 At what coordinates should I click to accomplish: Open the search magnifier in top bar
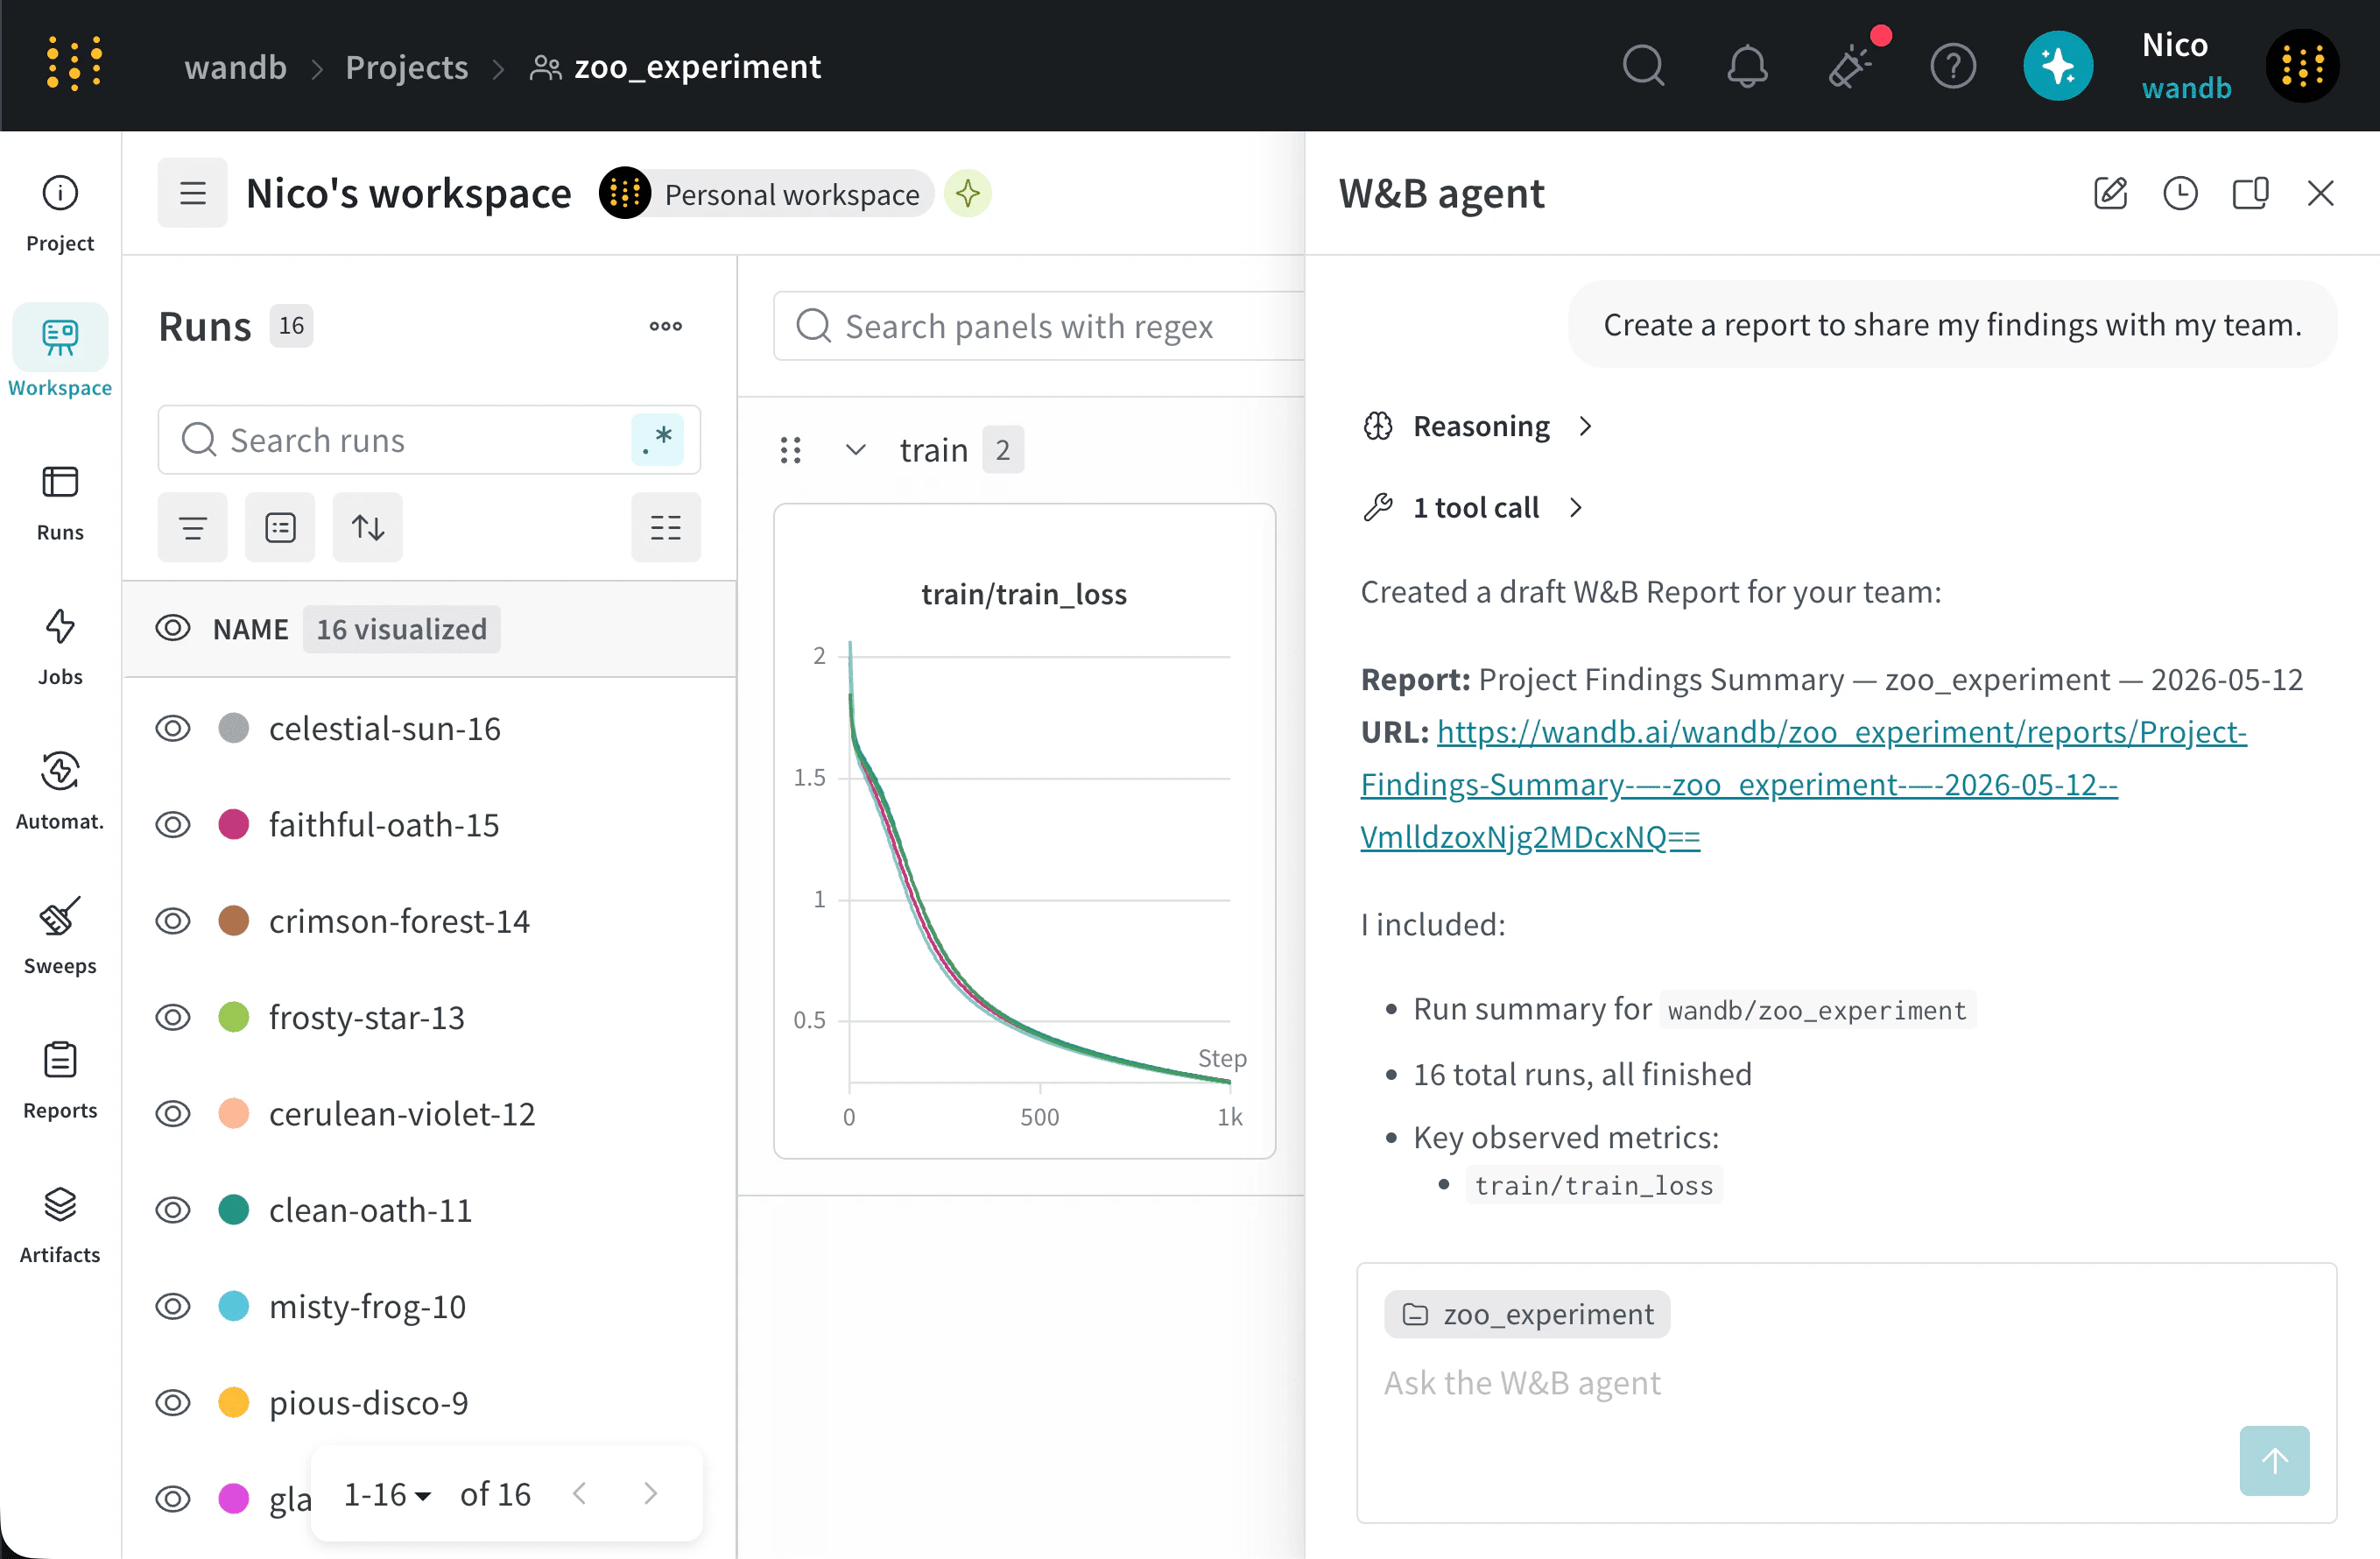[x=1643, y=67]
